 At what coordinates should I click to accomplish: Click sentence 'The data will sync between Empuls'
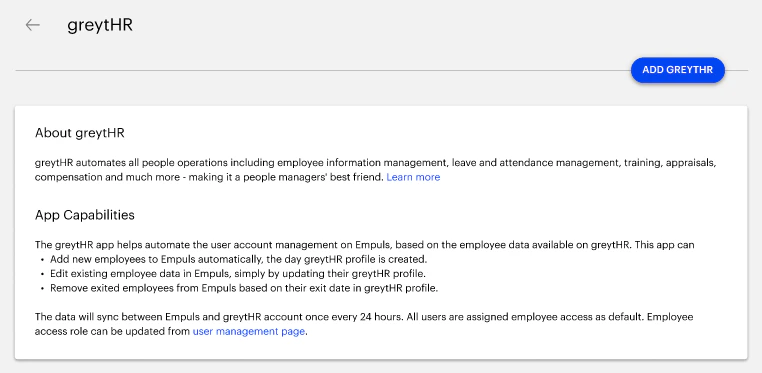click(364, 324)
